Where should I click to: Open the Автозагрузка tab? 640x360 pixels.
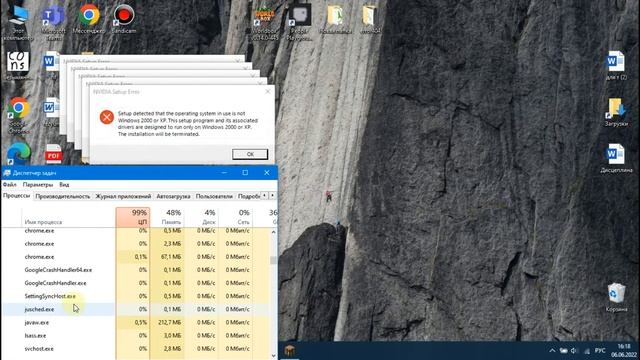click(173, 196)
